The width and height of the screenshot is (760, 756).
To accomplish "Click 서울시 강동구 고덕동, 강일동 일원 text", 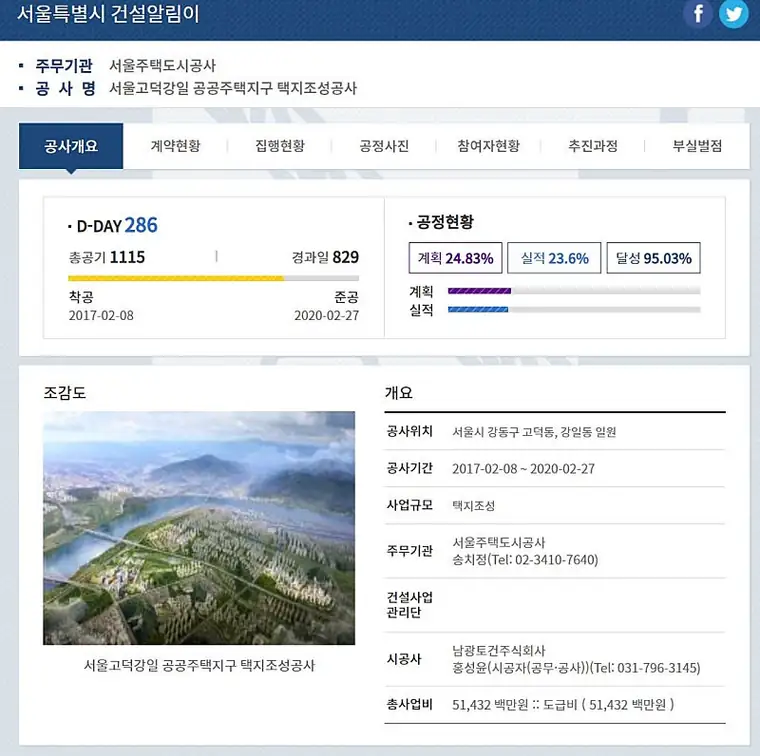I will point(534,431).
